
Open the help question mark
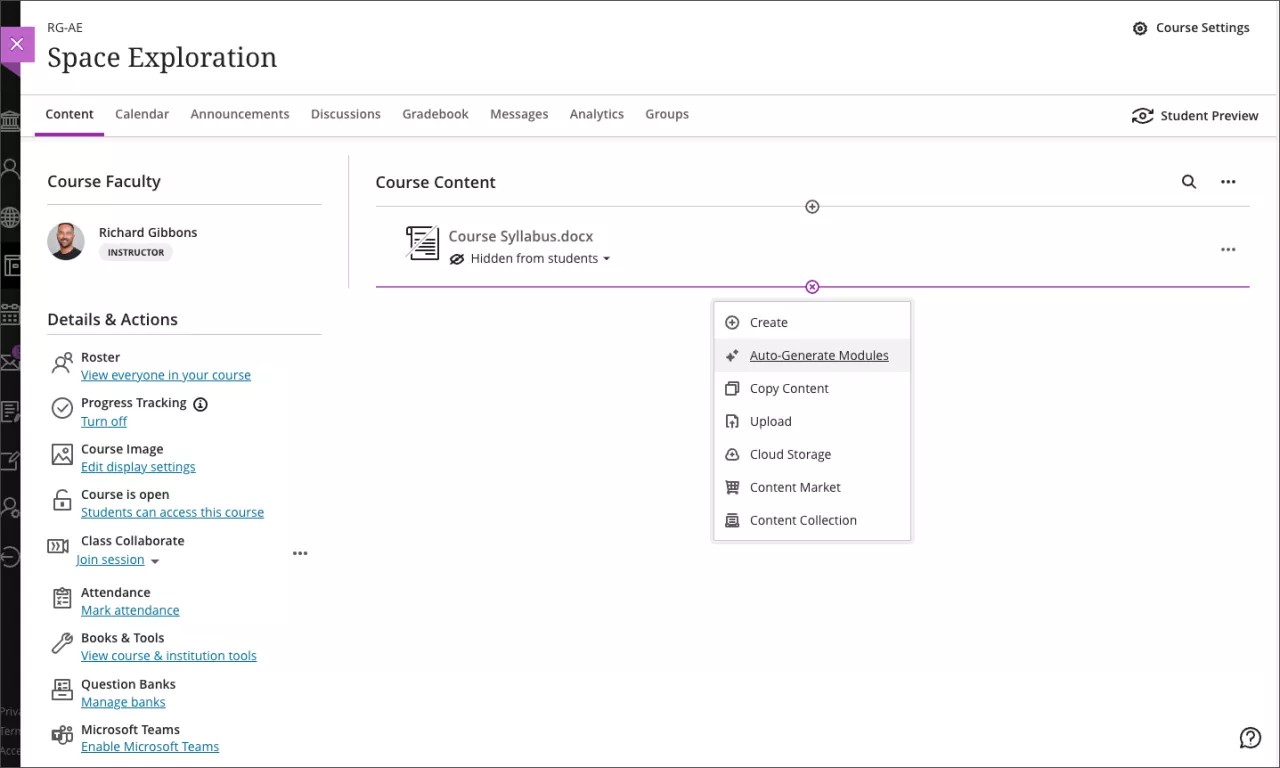coord(1250,737)
